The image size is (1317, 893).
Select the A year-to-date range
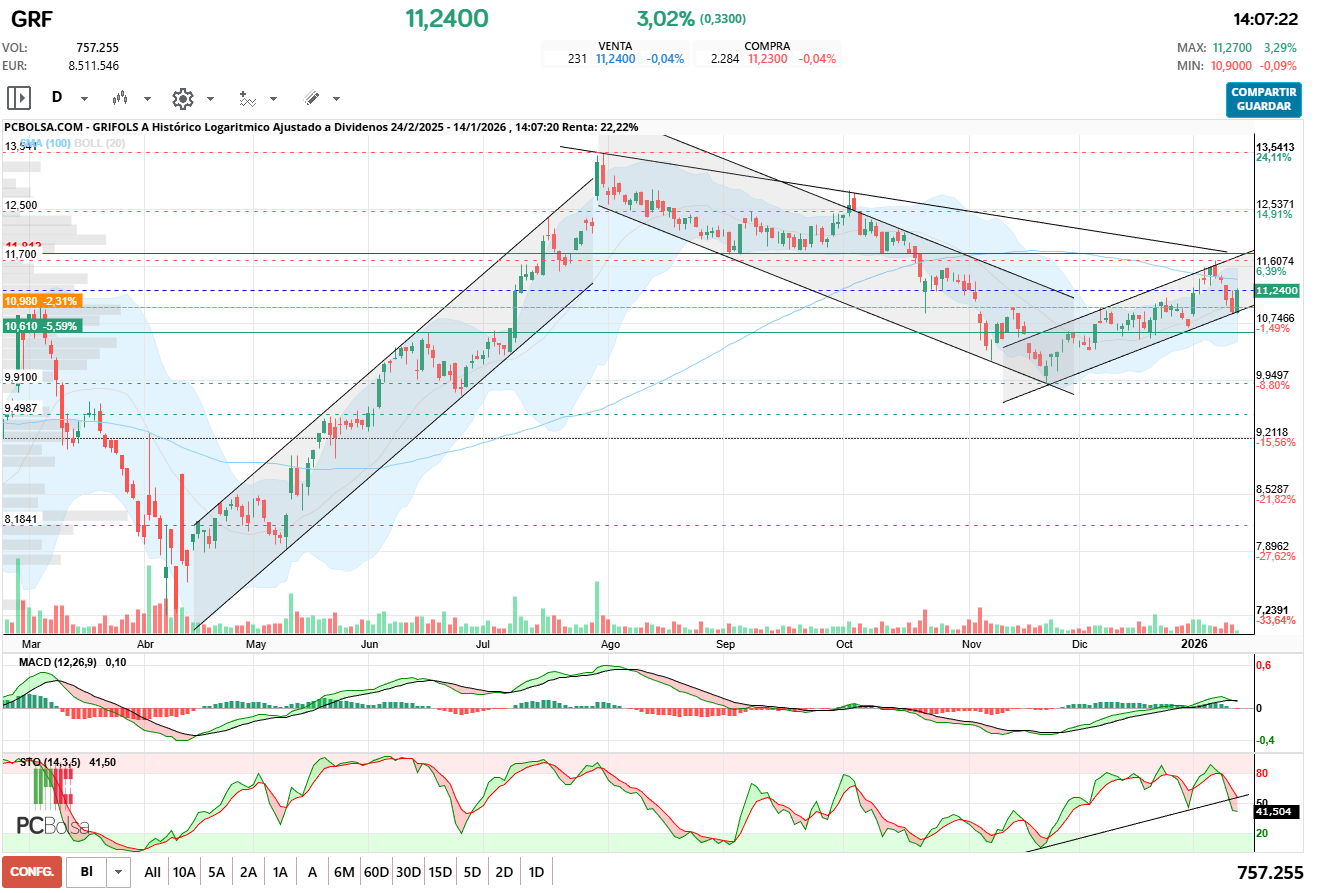[x=312, y=872]
